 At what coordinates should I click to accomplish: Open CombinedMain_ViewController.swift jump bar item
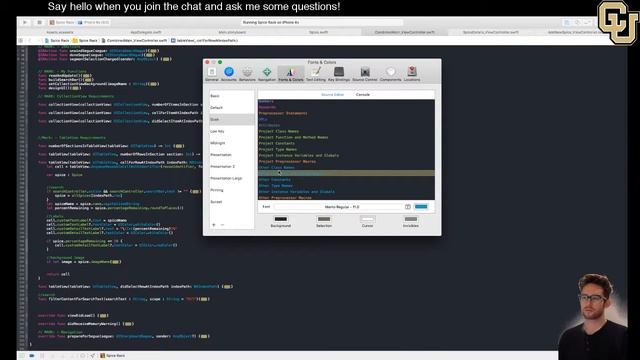(134, 40)
